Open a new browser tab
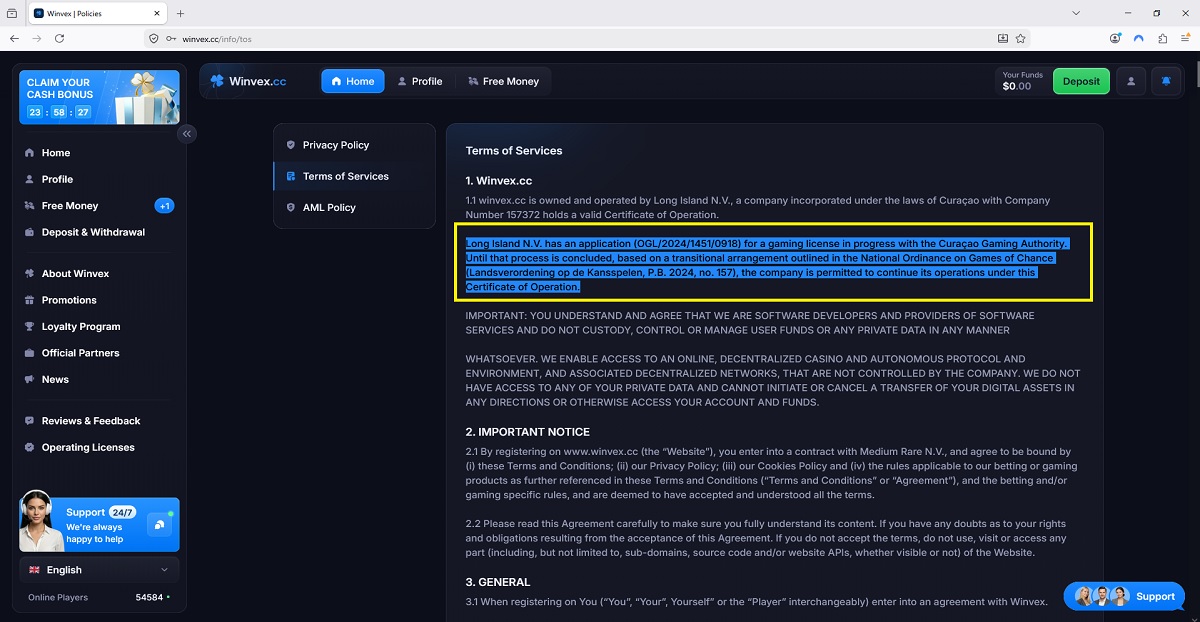 pyautogui.click(x=180, y=13)
